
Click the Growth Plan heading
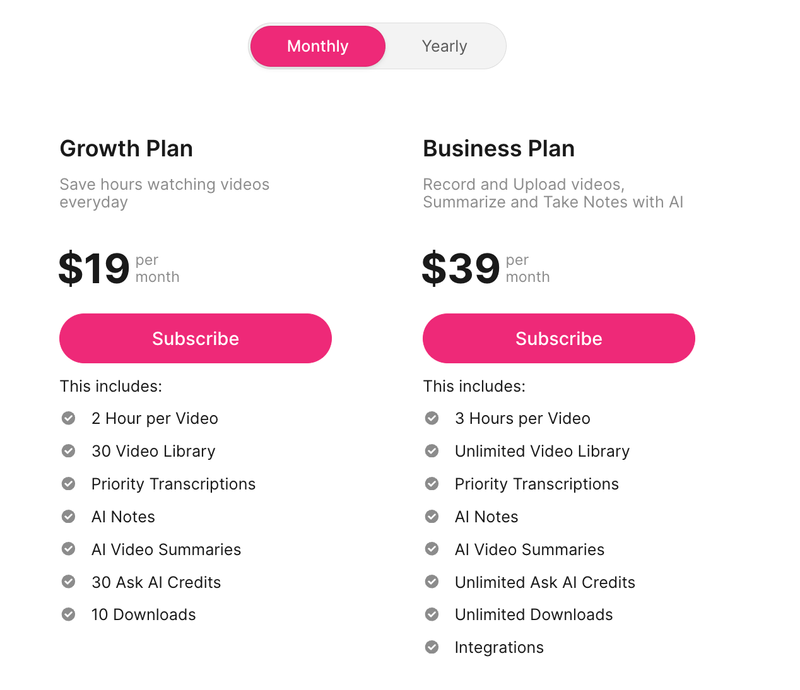point(126,148)
